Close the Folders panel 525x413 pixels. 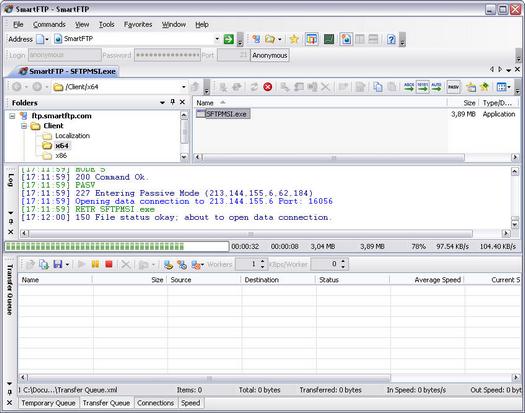tap(182, 102)
